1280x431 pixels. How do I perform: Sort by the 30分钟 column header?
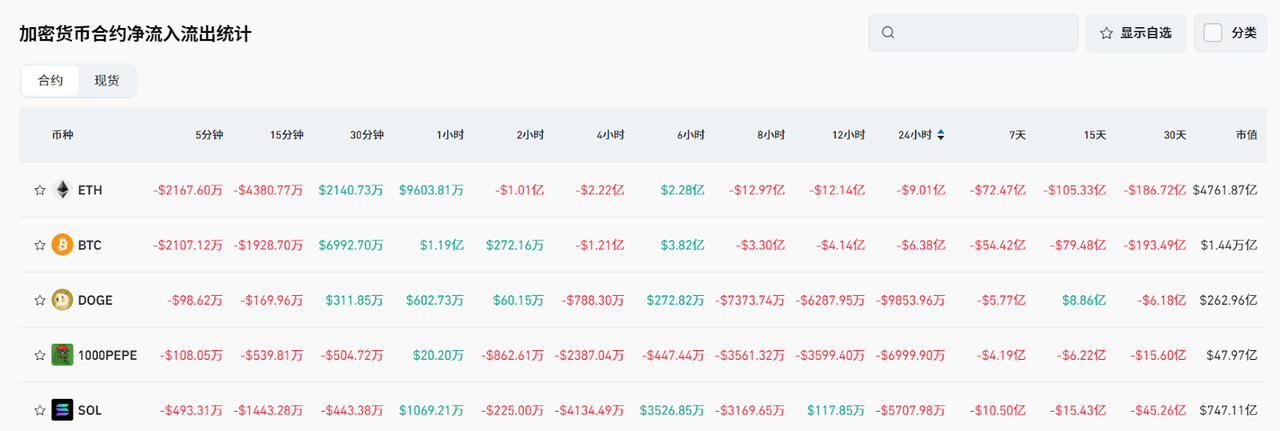coord(366,135)
